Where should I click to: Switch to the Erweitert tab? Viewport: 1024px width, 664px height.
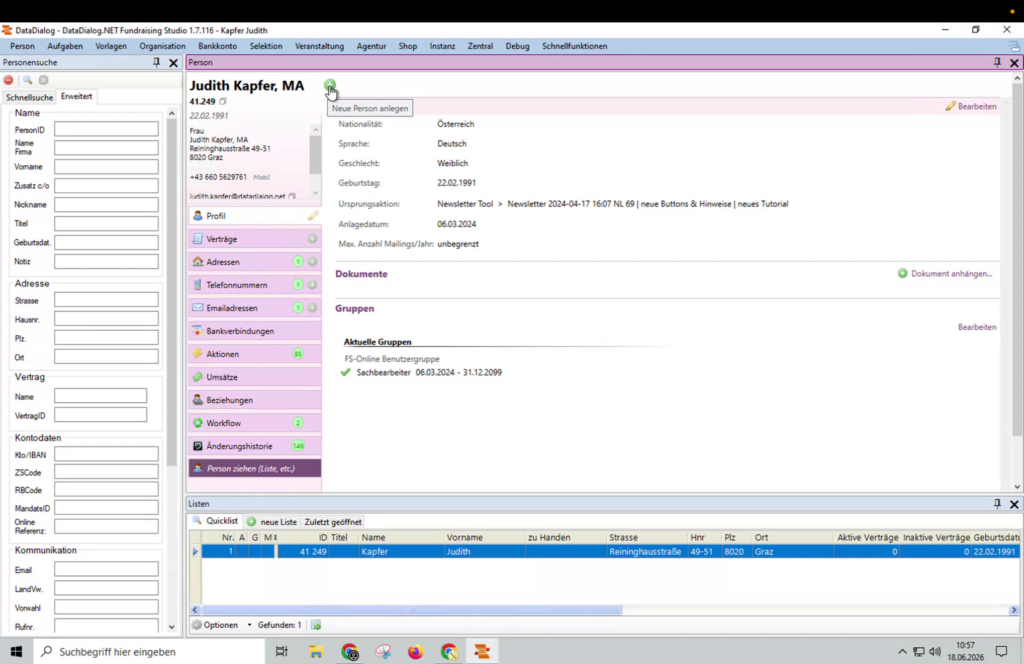[x=76, y=96]
